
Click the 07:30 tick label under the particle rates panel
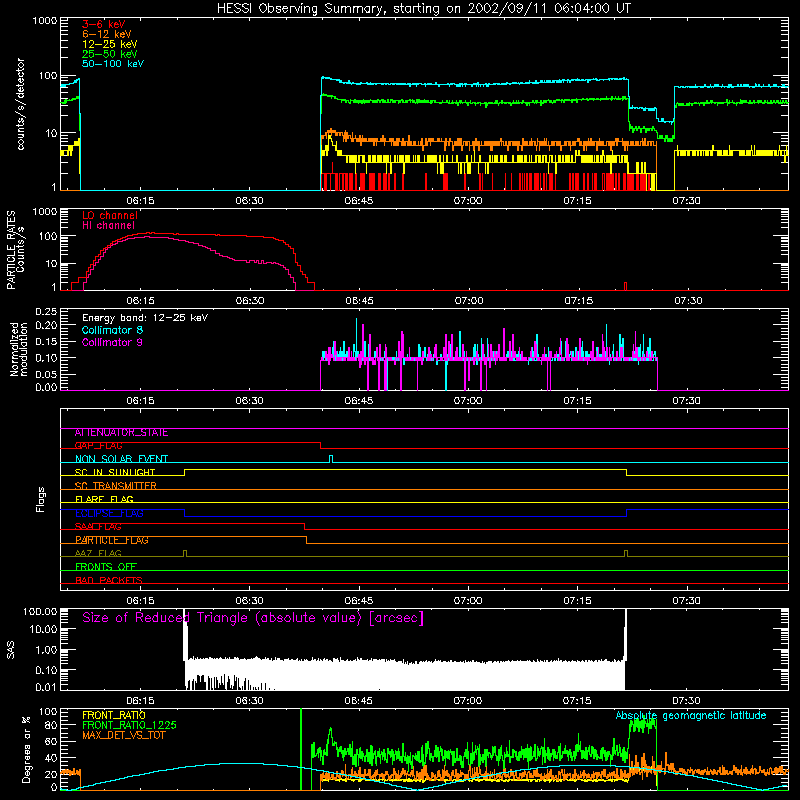point(688,301)
